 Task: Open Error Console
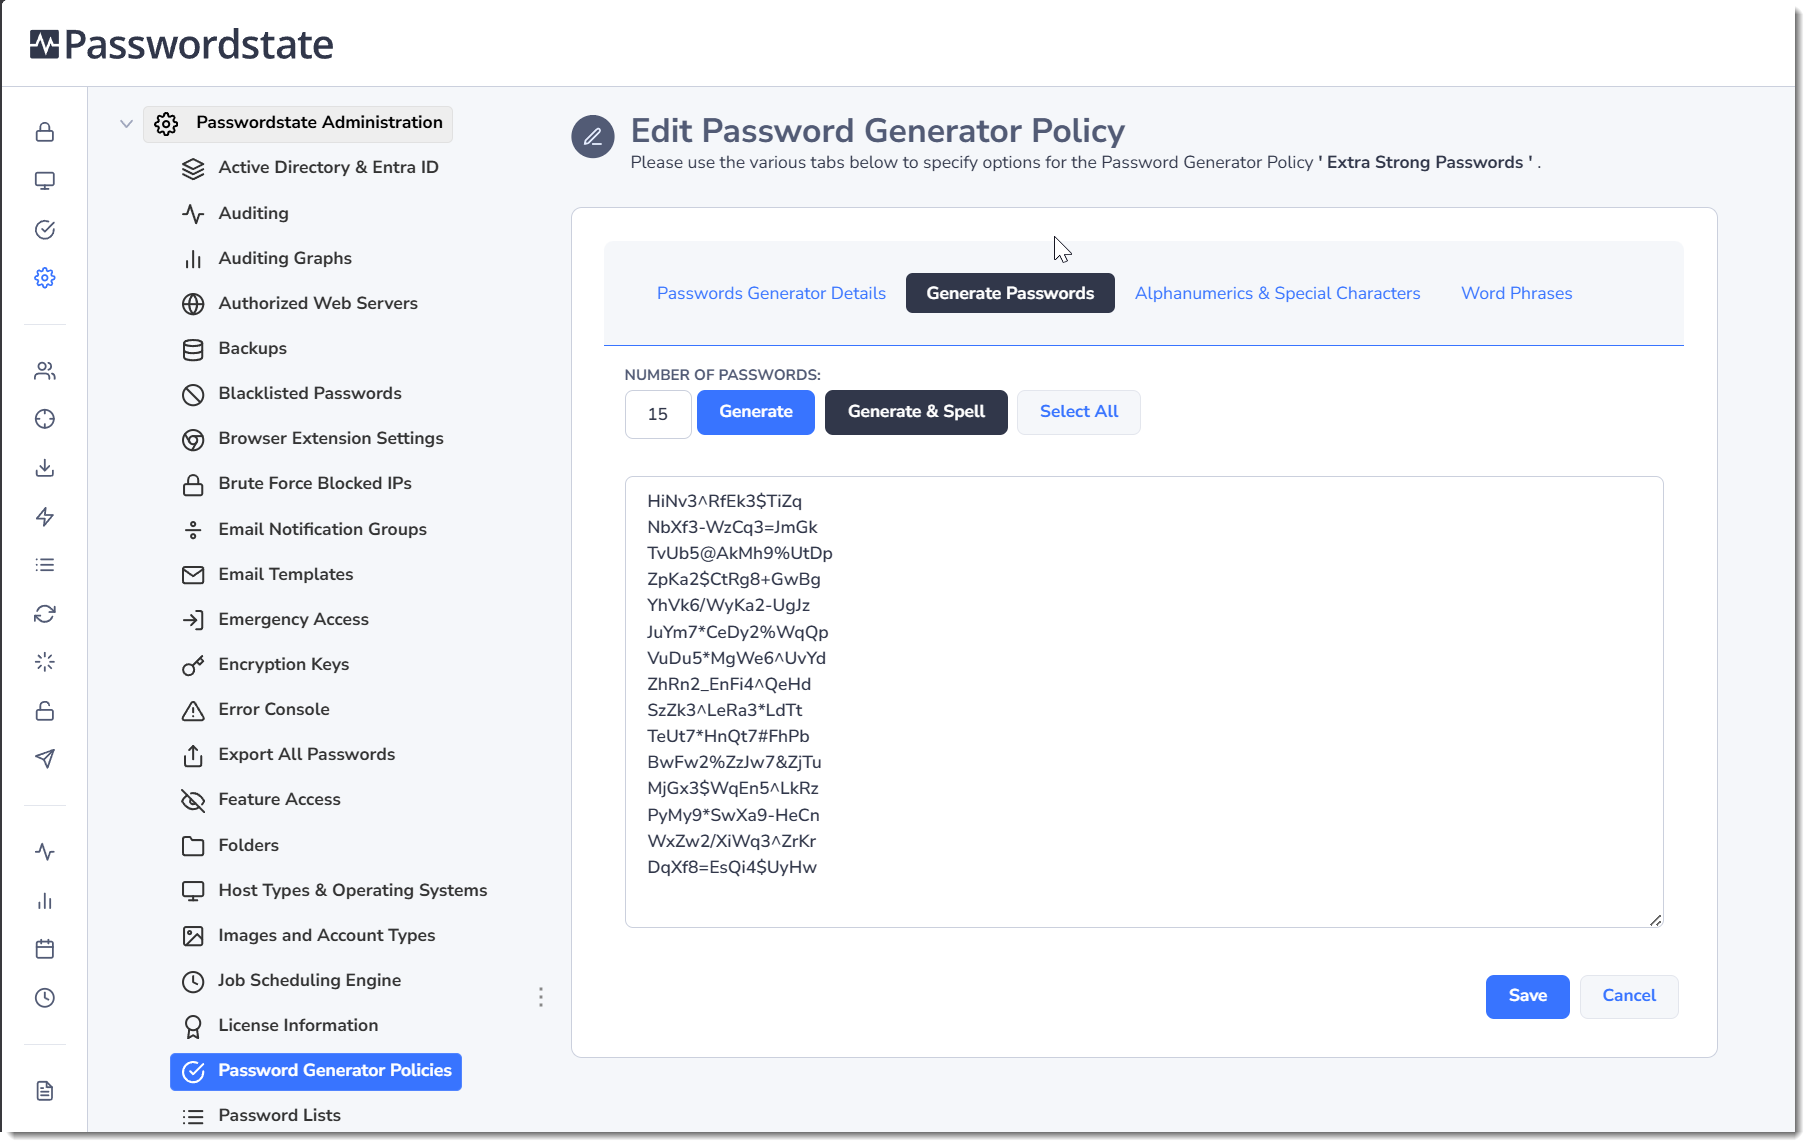tap(274, 709)
